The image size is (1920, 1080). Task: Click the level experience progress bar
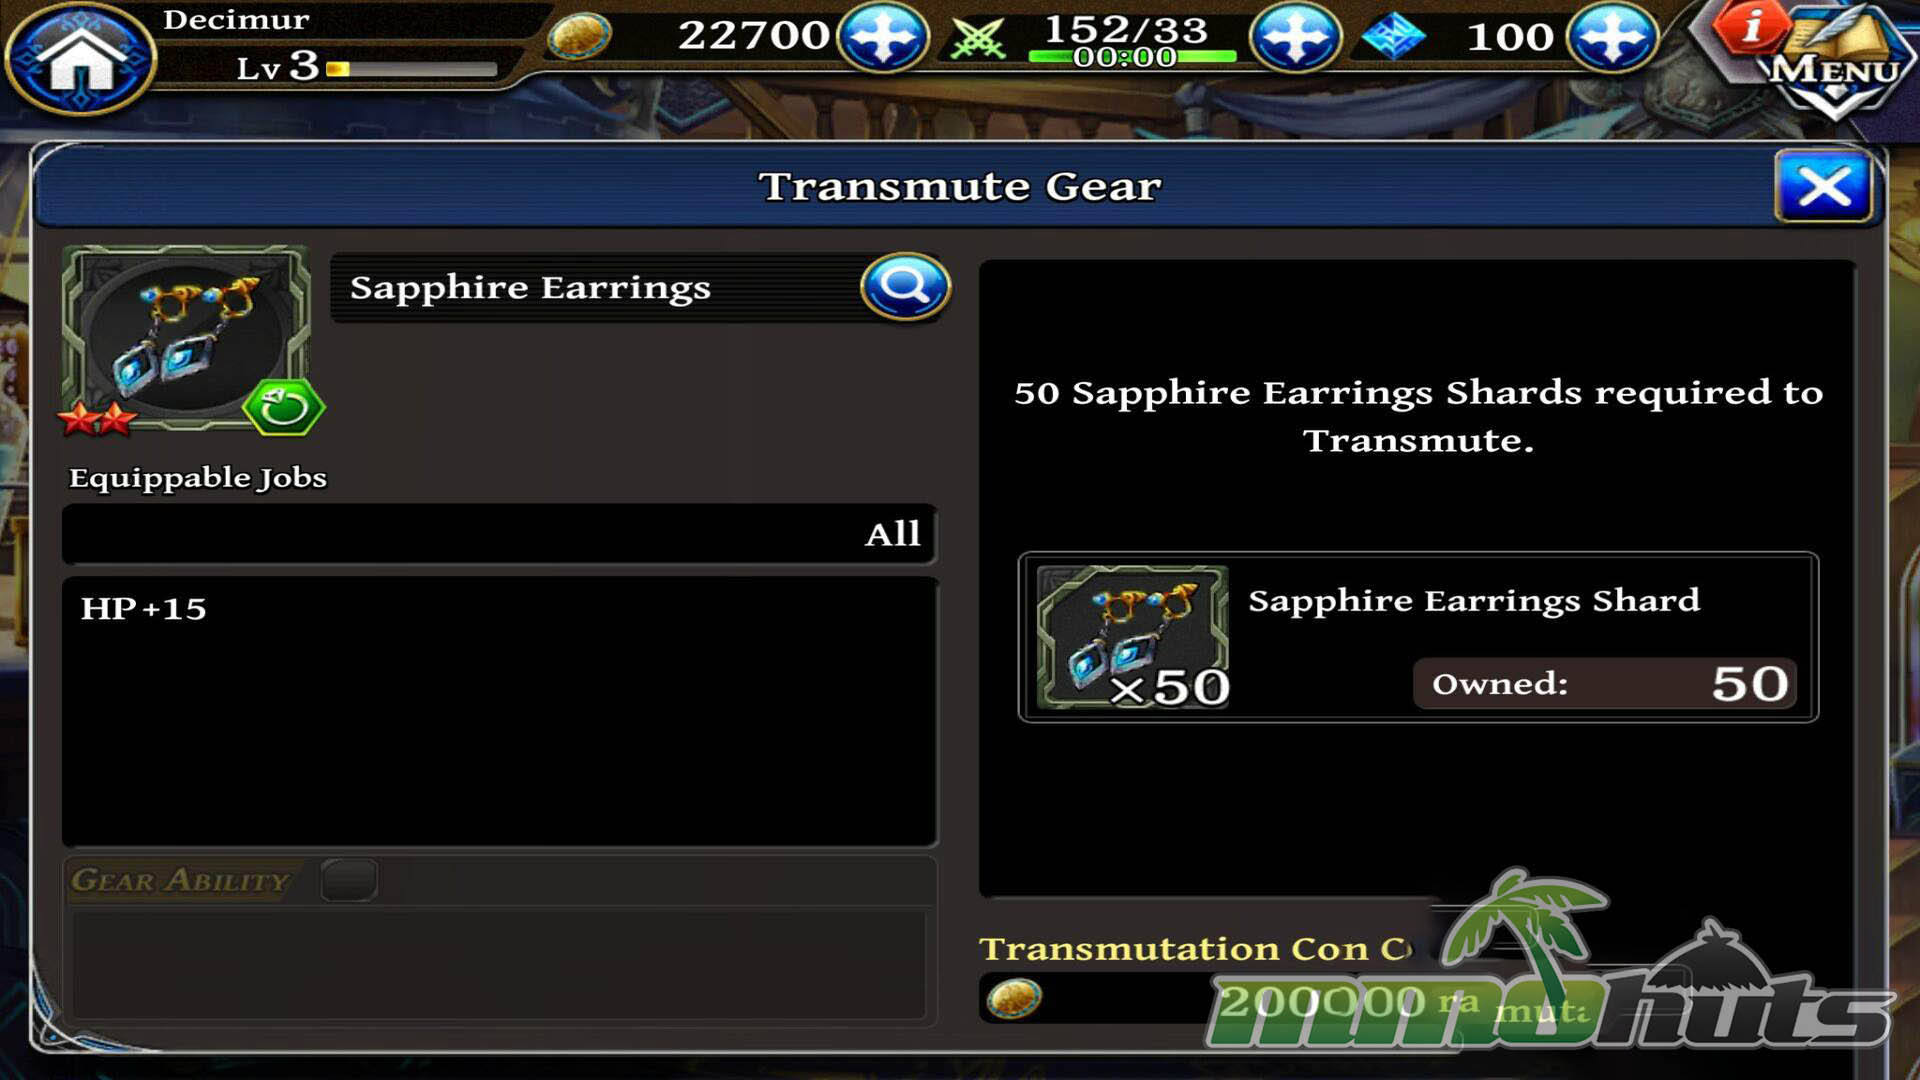click(x=411, y=69)
